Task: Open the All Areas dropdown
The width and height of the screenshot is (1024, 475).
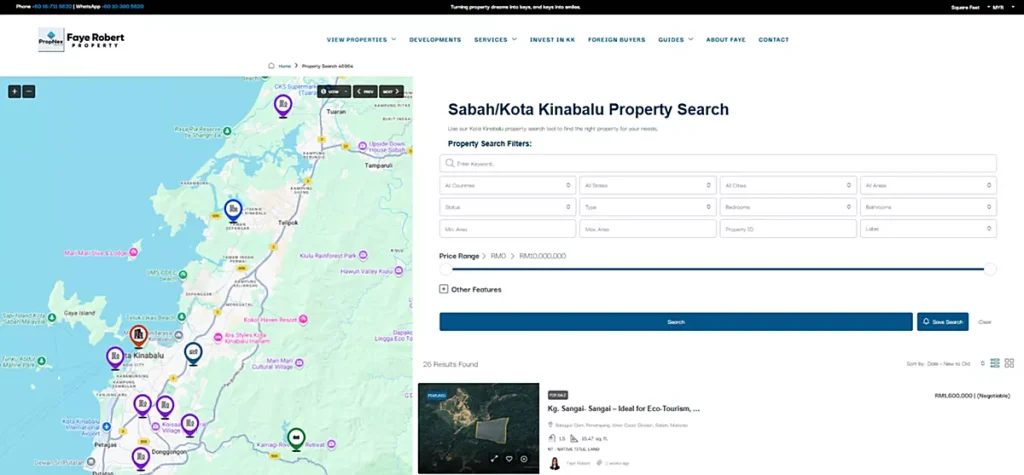Action: pos(929,186)
